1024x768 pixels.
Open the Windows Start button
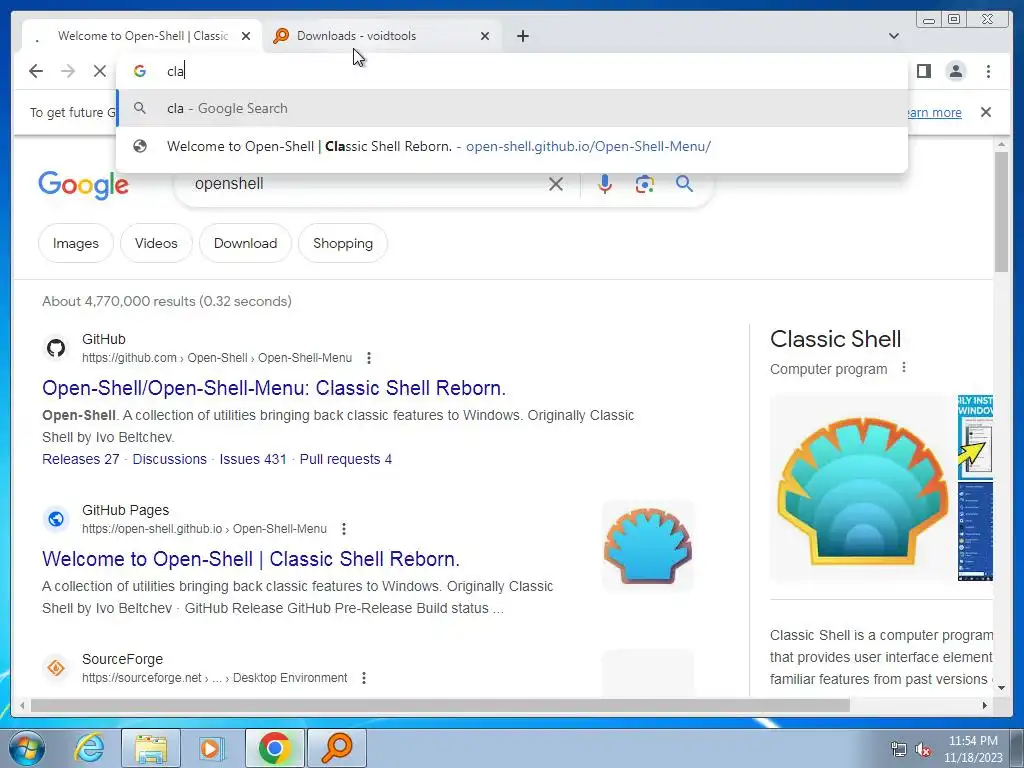pos(27,748)
